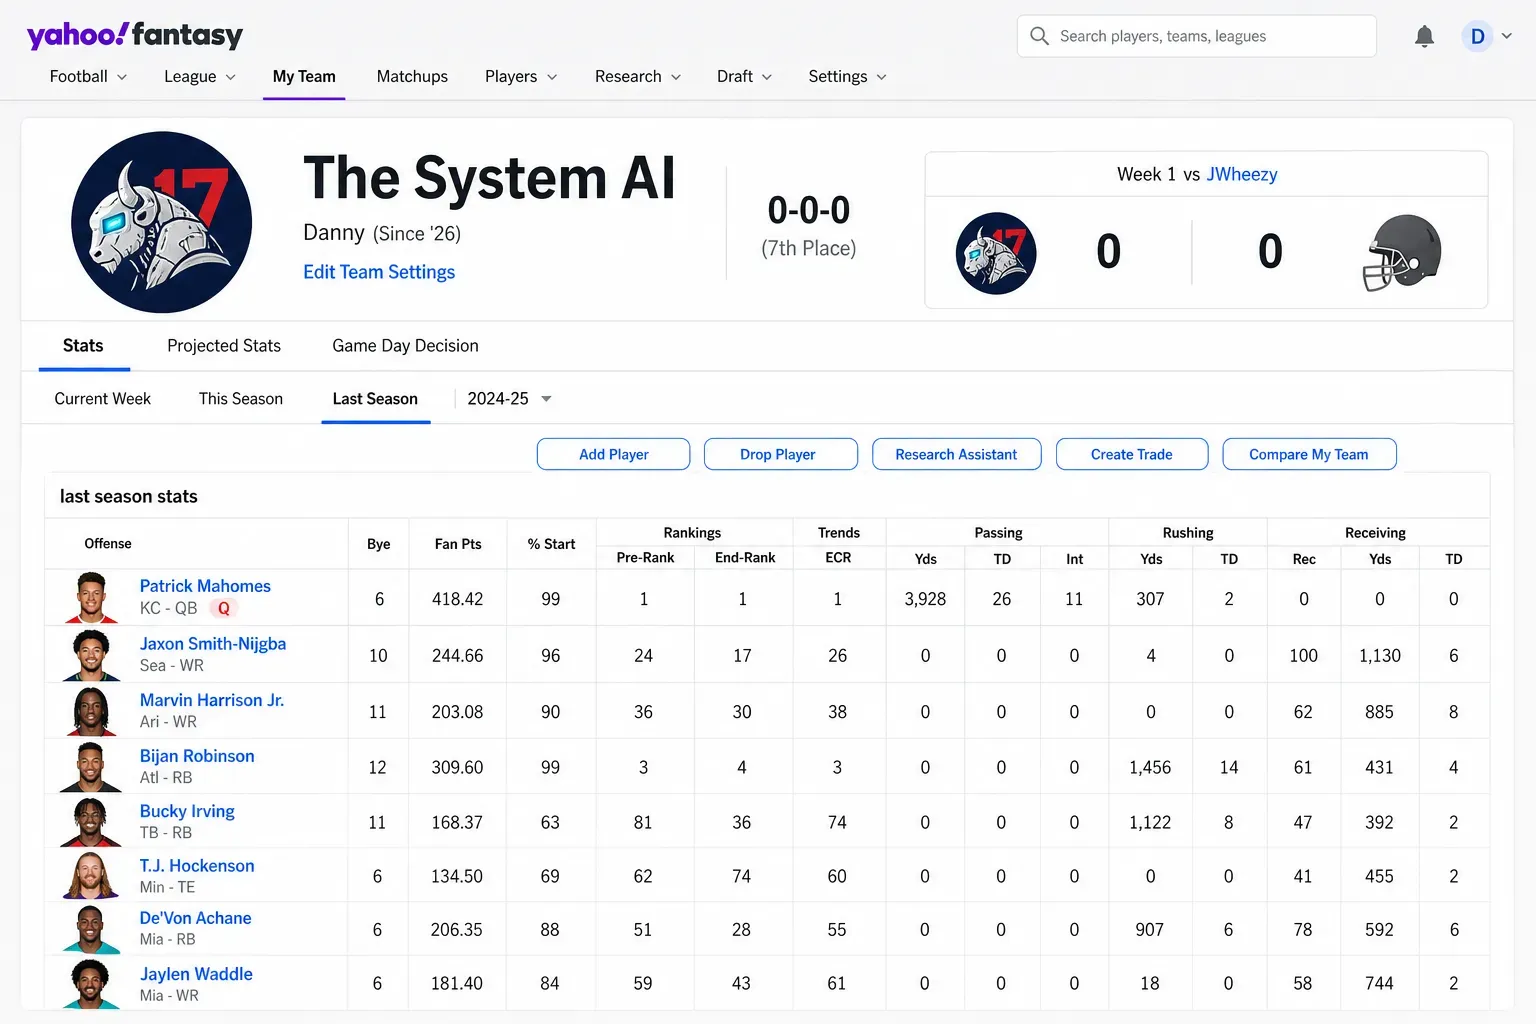The width and height of the screenshot is (1536, 1024).
Task: Click Mahomes' 3,928 passing yards cell
Action: (925, 599)
